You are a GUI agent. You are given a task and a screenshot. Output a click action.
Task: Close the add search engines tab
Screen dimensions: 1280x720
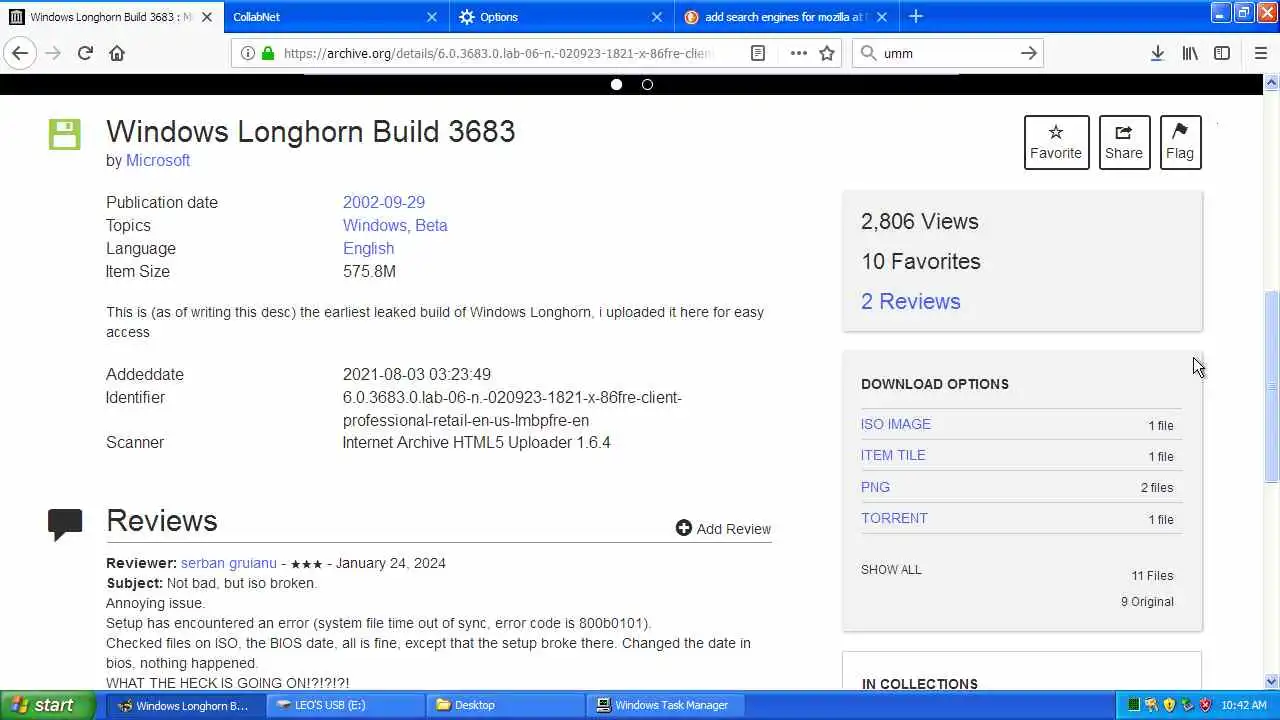tap(882, 17)
